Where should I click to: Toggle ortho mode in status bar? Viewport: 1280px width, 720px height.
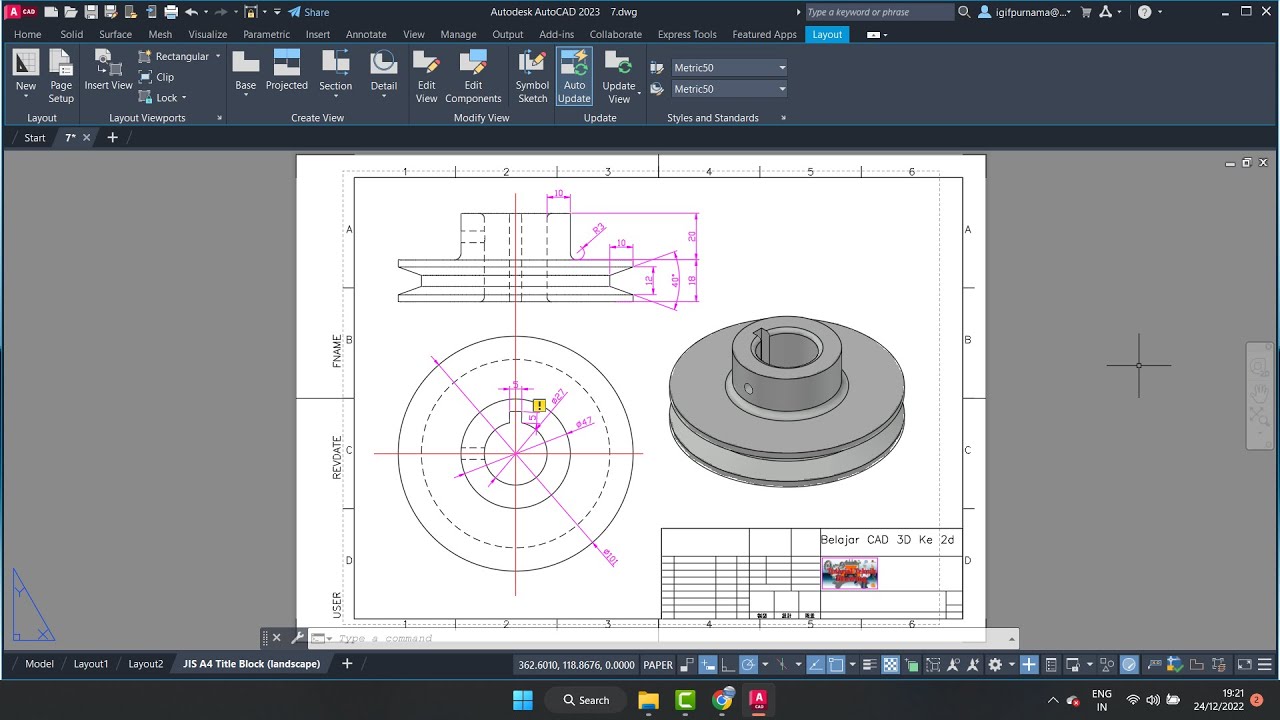(x=728, y=665)
